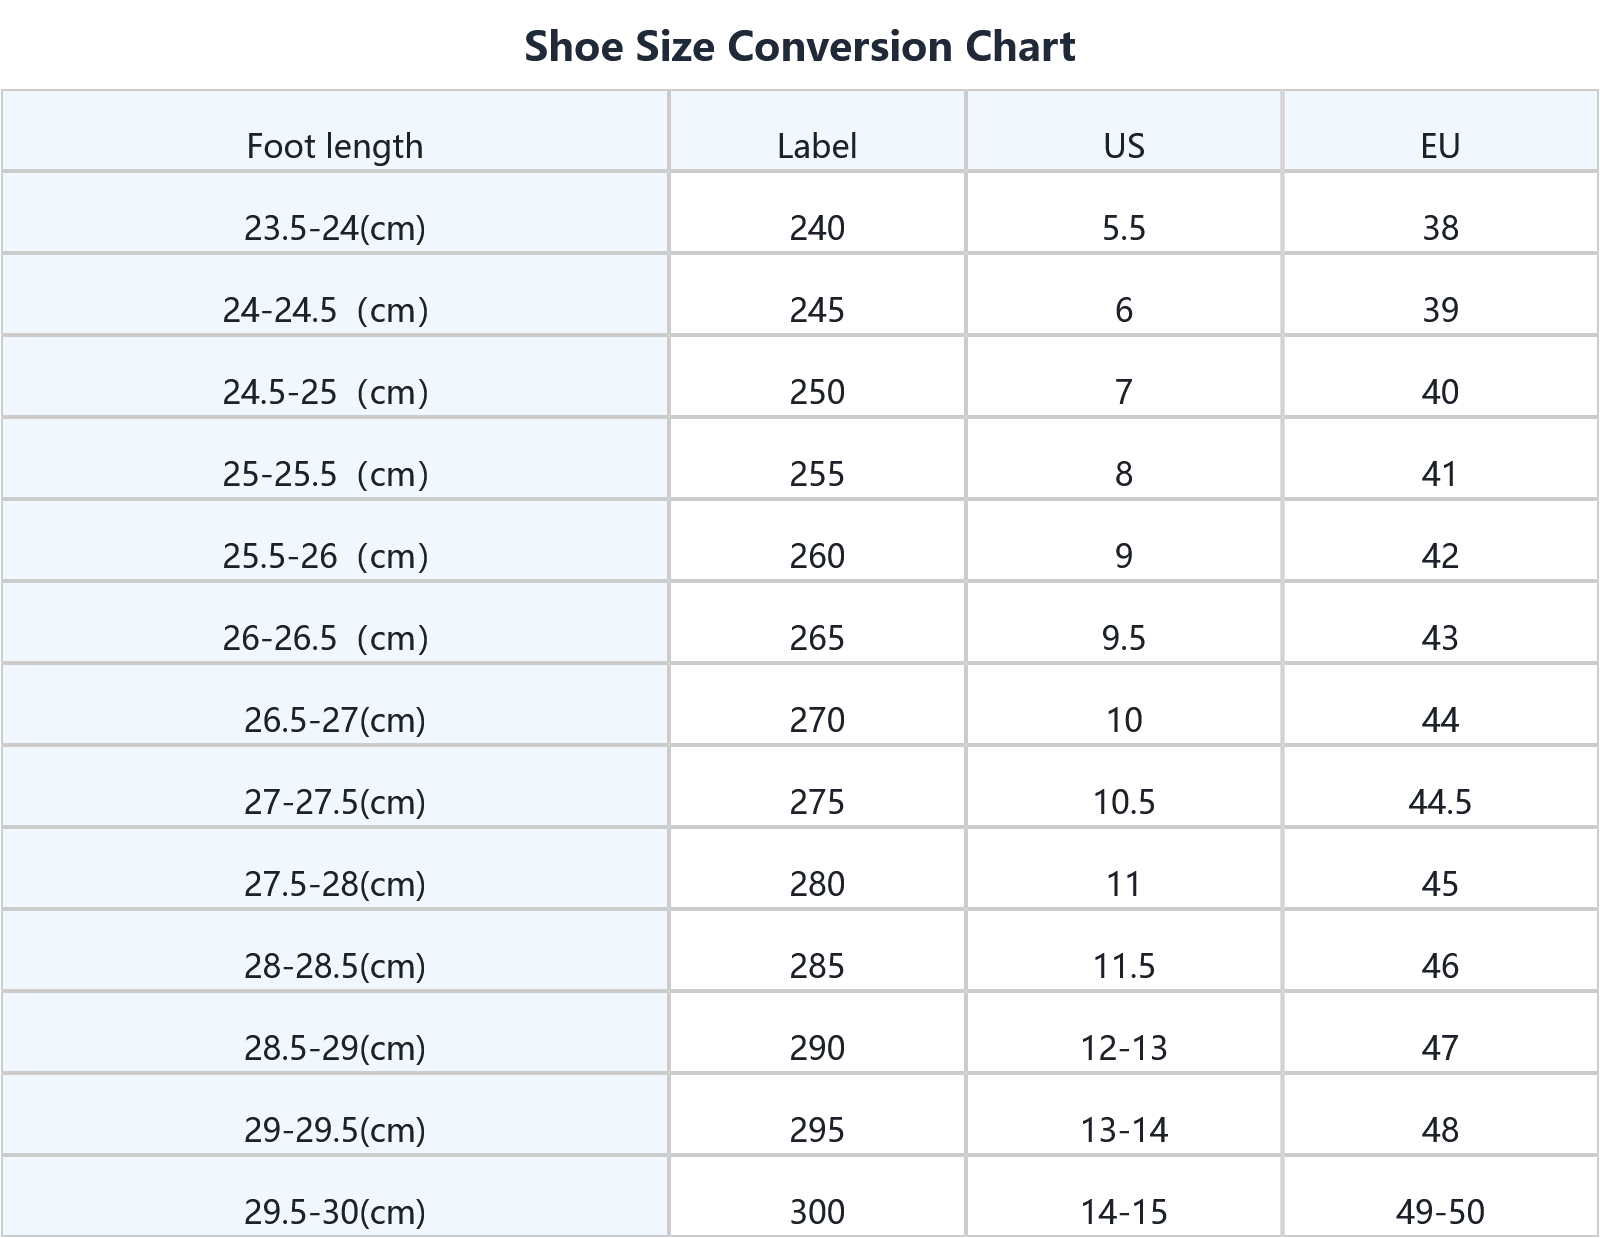This screenshot has height=1238, width=1600.
Task: Click the 27.5-28(cm) foot length cell
Action: click(x=334, y=884)
